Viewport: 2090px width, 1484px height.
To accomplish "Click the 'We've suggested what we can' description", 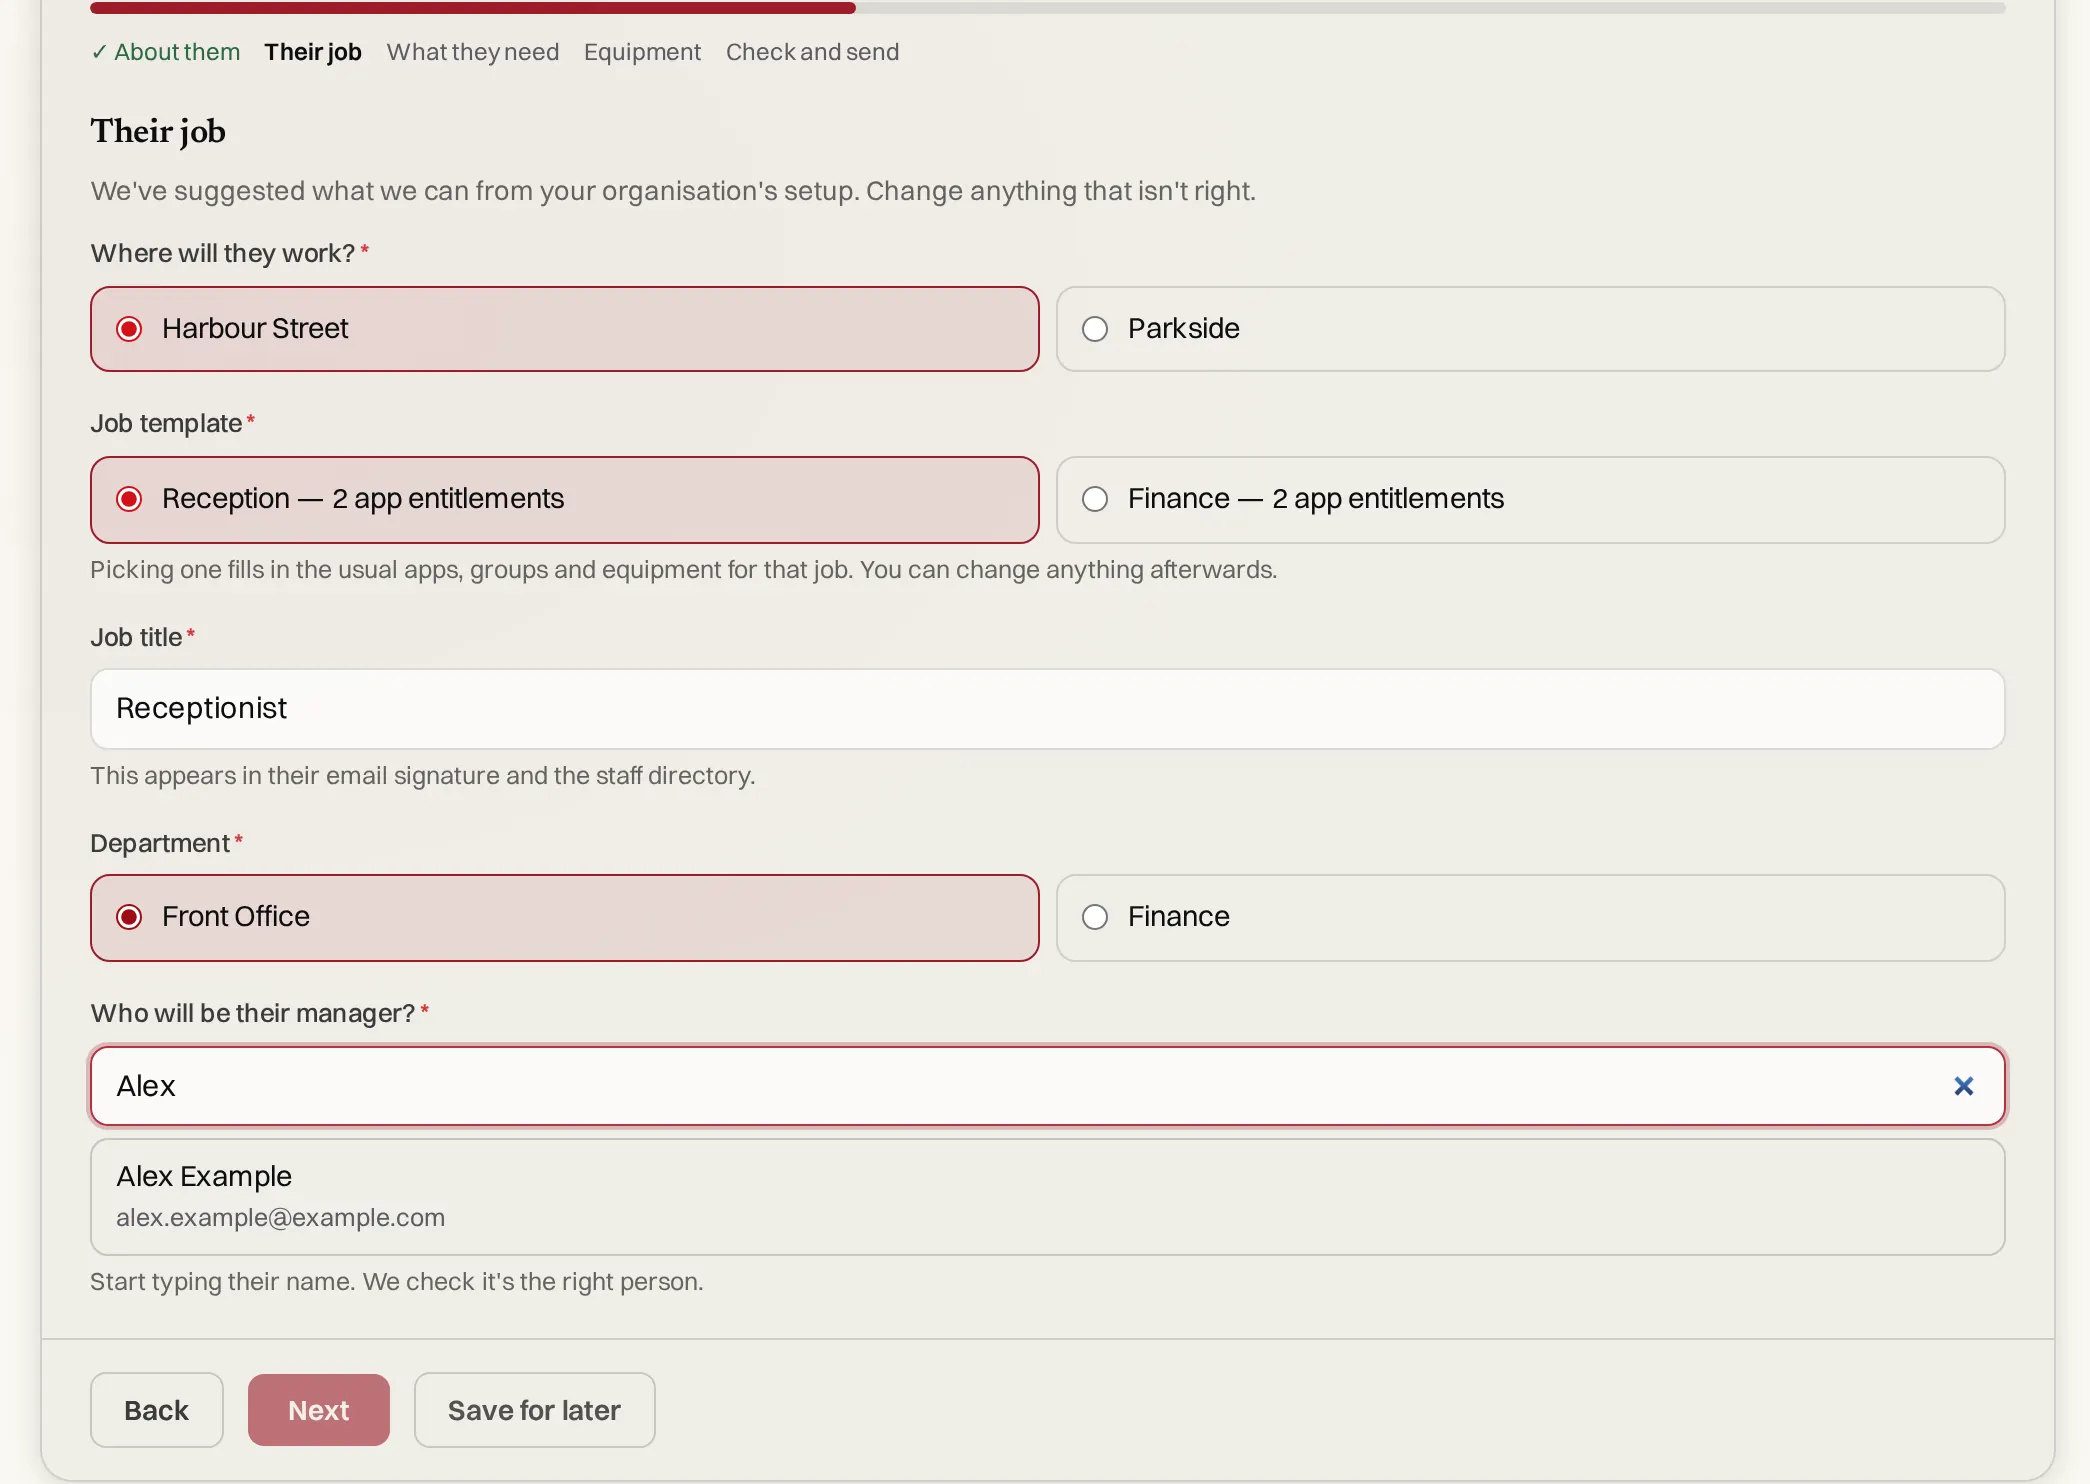I will point(673,191).
